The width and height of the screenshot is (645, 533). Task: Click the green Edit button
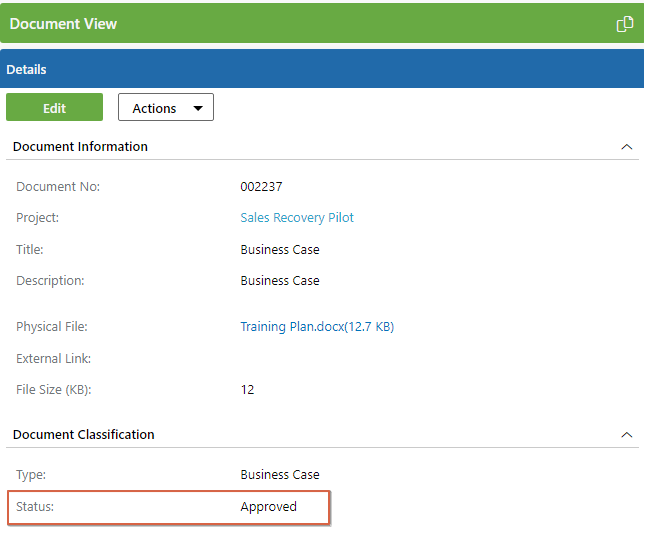pos(54,107)
